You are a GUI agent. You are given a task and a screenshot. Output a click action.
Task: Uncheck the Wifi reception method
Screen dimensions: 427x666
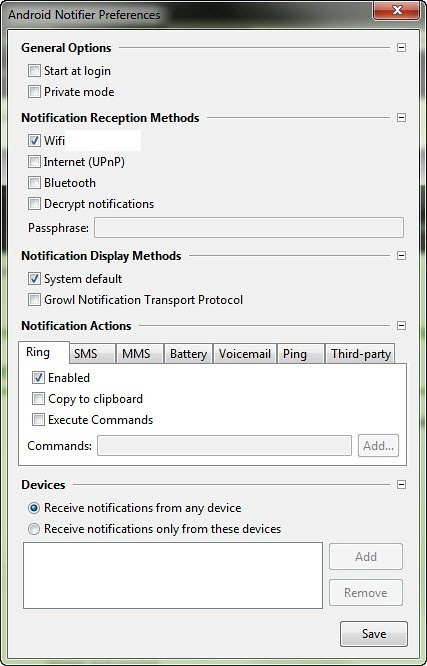click(x=34, y=141)
